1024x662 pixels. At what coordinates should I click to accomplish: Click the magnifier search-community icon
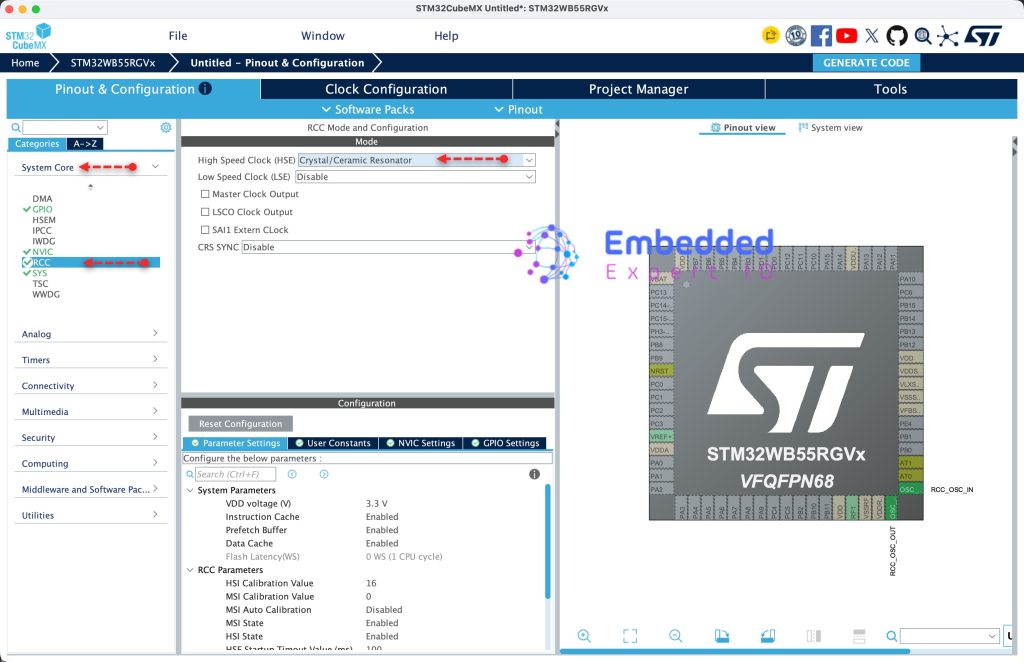click(x=923, y=35)
